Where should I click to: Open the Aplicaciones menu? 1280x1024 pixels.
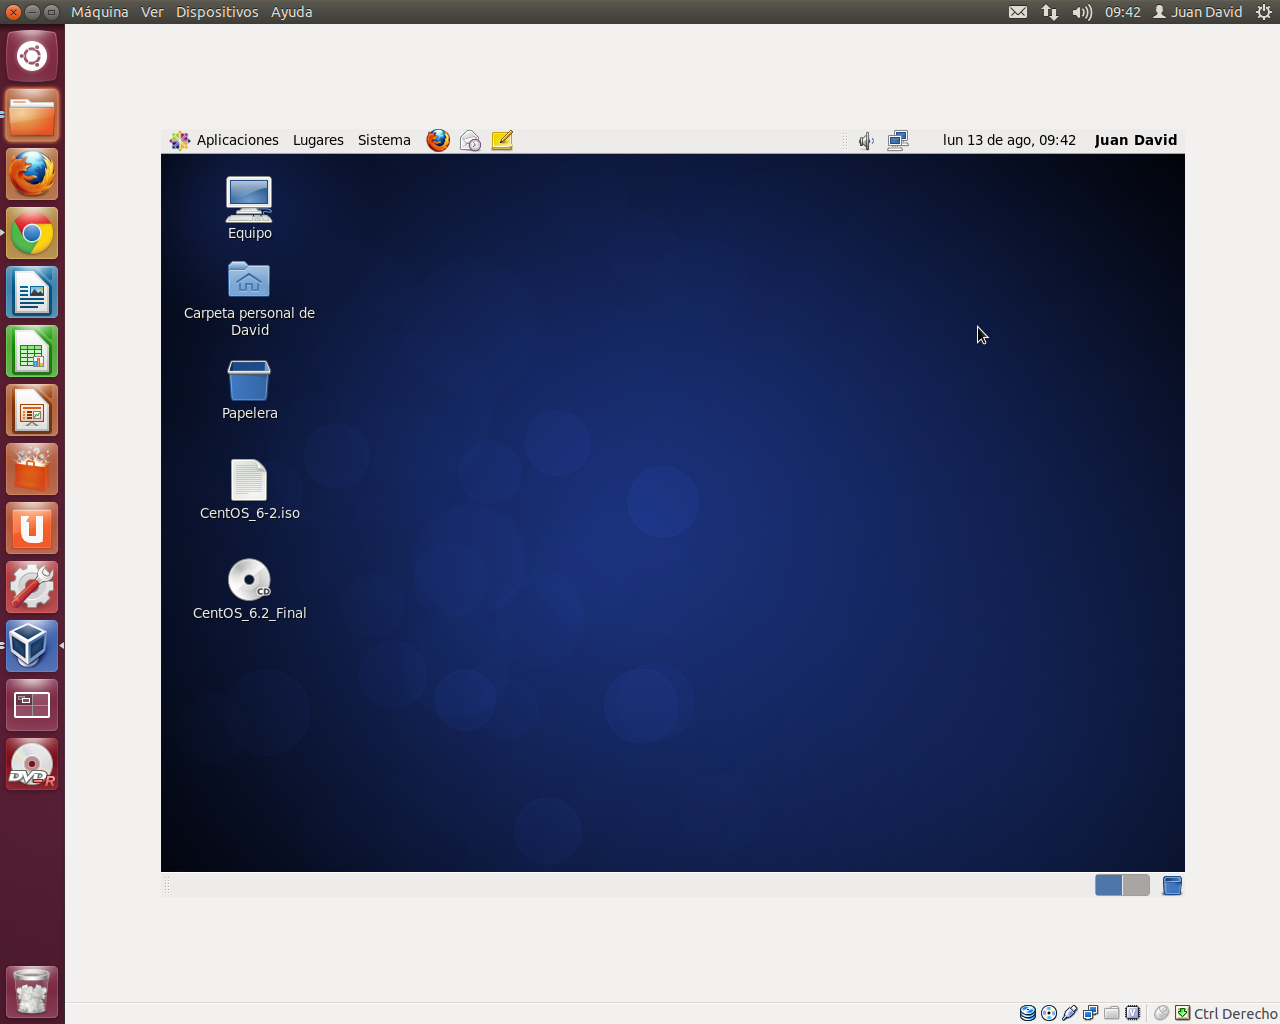tap(238, 140)
